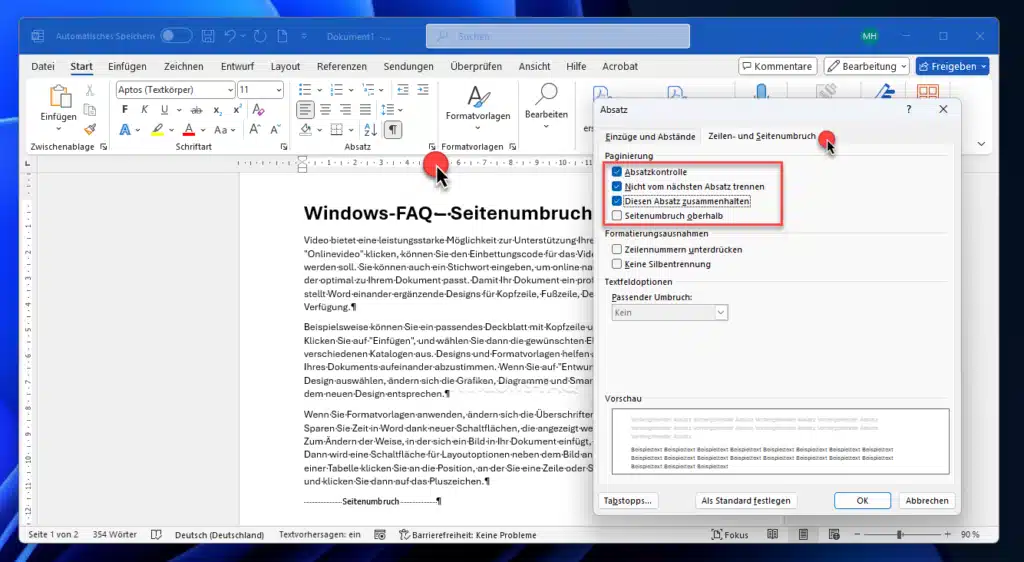Open the font name dropdown

click(231, 89)
